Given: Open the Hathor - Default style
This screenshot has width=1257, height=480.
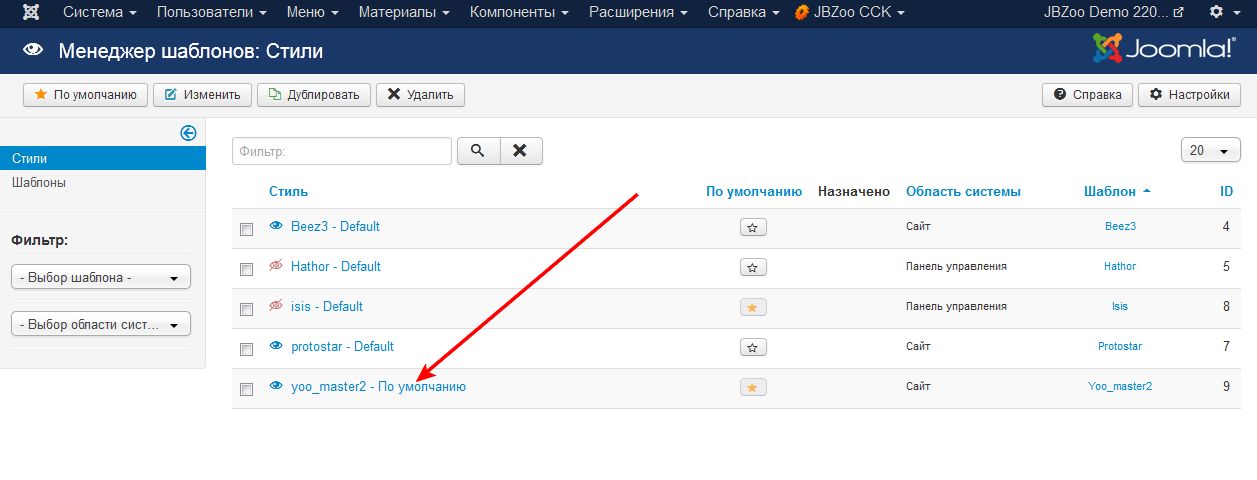Looking at the screenshot, I should pyautogui.click(x=336, y=266).
